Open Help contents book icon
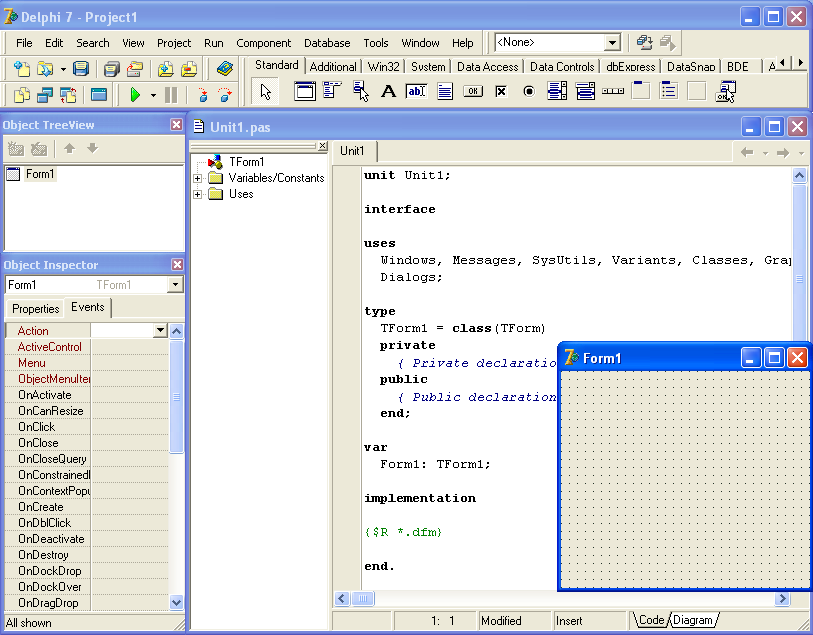The width and height of the screenshot is (813, 635). (x=225, y=68)
